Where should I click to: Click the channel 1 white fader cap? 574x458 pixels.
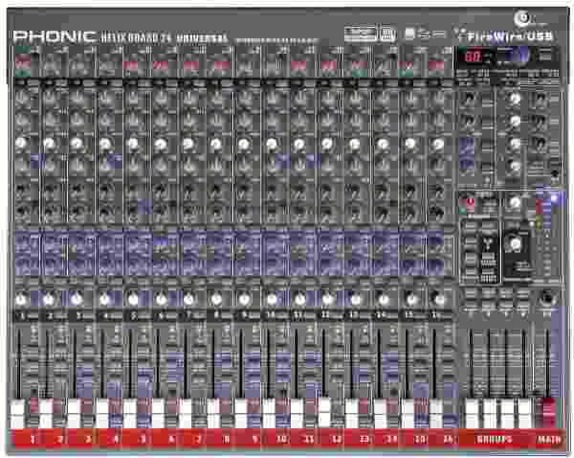coord(18,414)
